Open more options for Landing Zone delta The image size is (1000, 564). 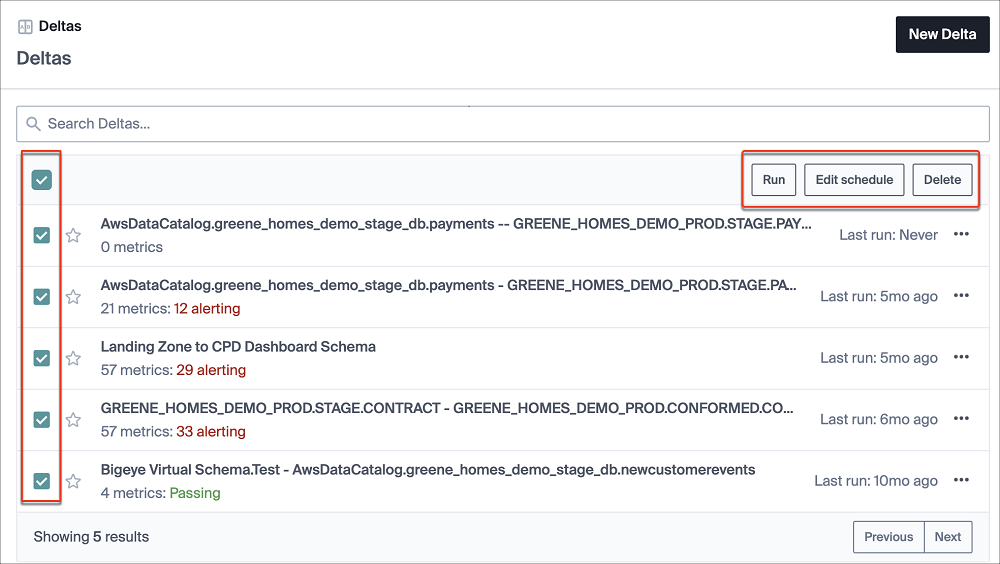961,357
